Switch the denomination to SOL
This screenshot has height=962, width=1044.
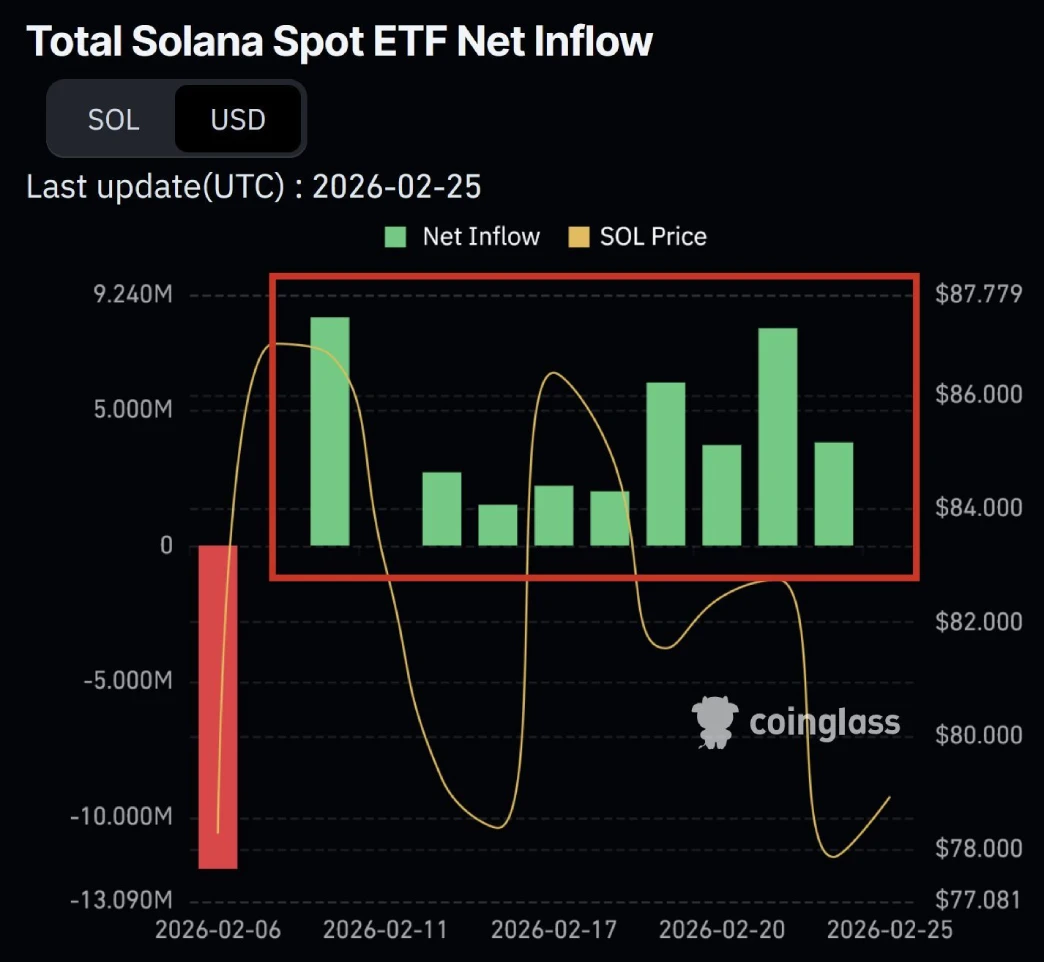pyautogui.click(x=114, y=119)
